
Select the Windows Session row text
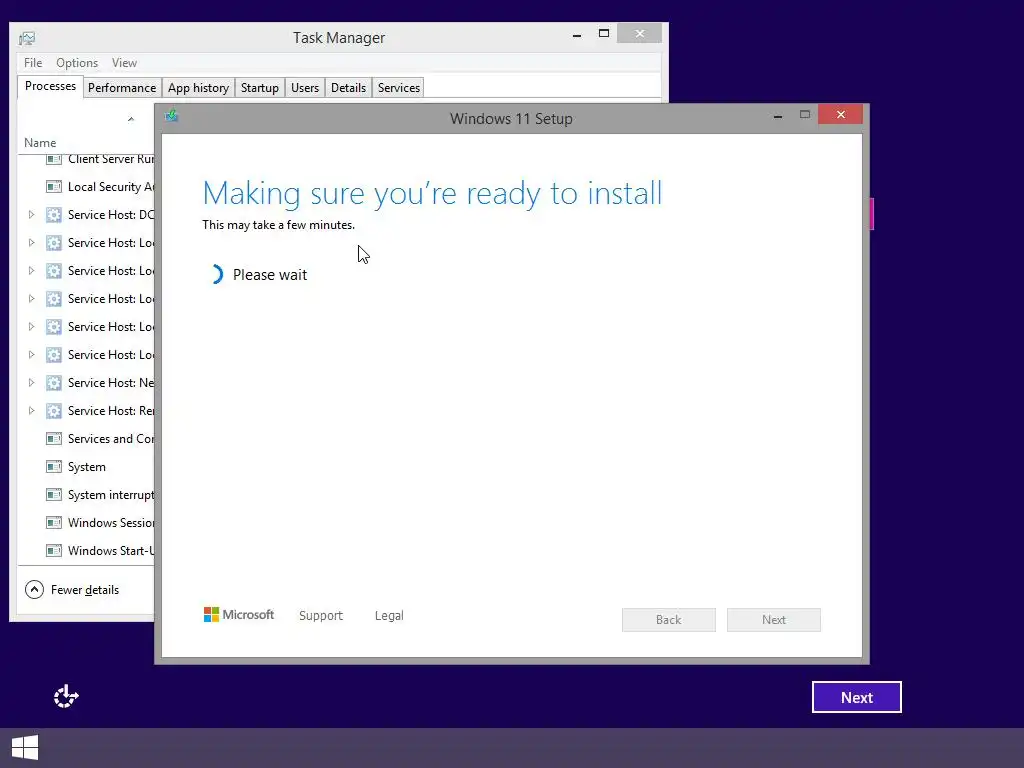coord(111,523)
